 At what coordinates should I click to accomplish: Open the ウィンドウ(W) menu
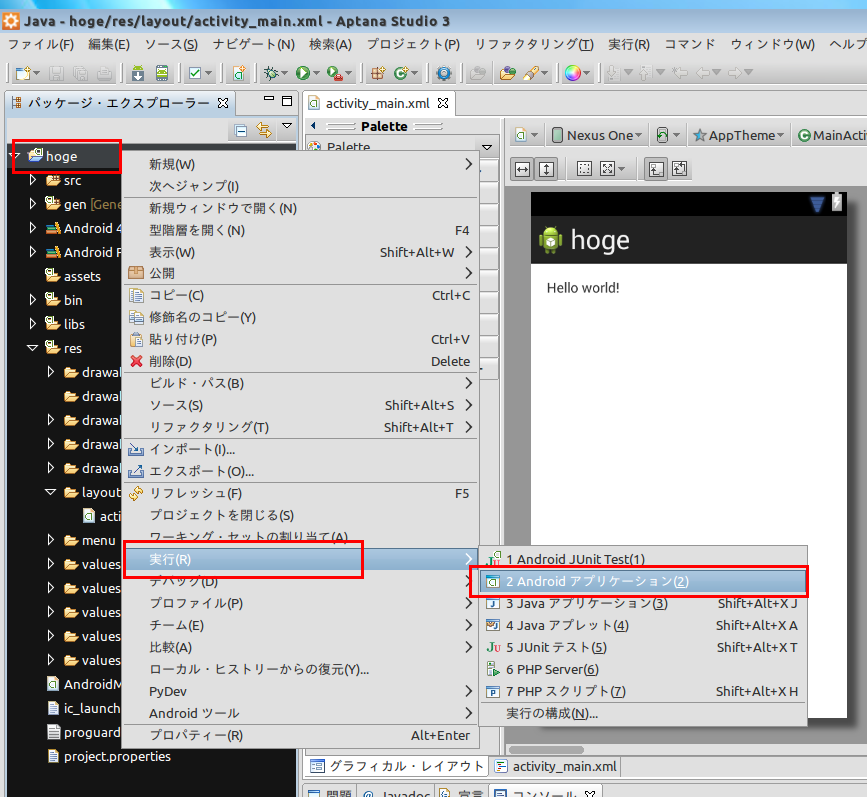point(772,44)
